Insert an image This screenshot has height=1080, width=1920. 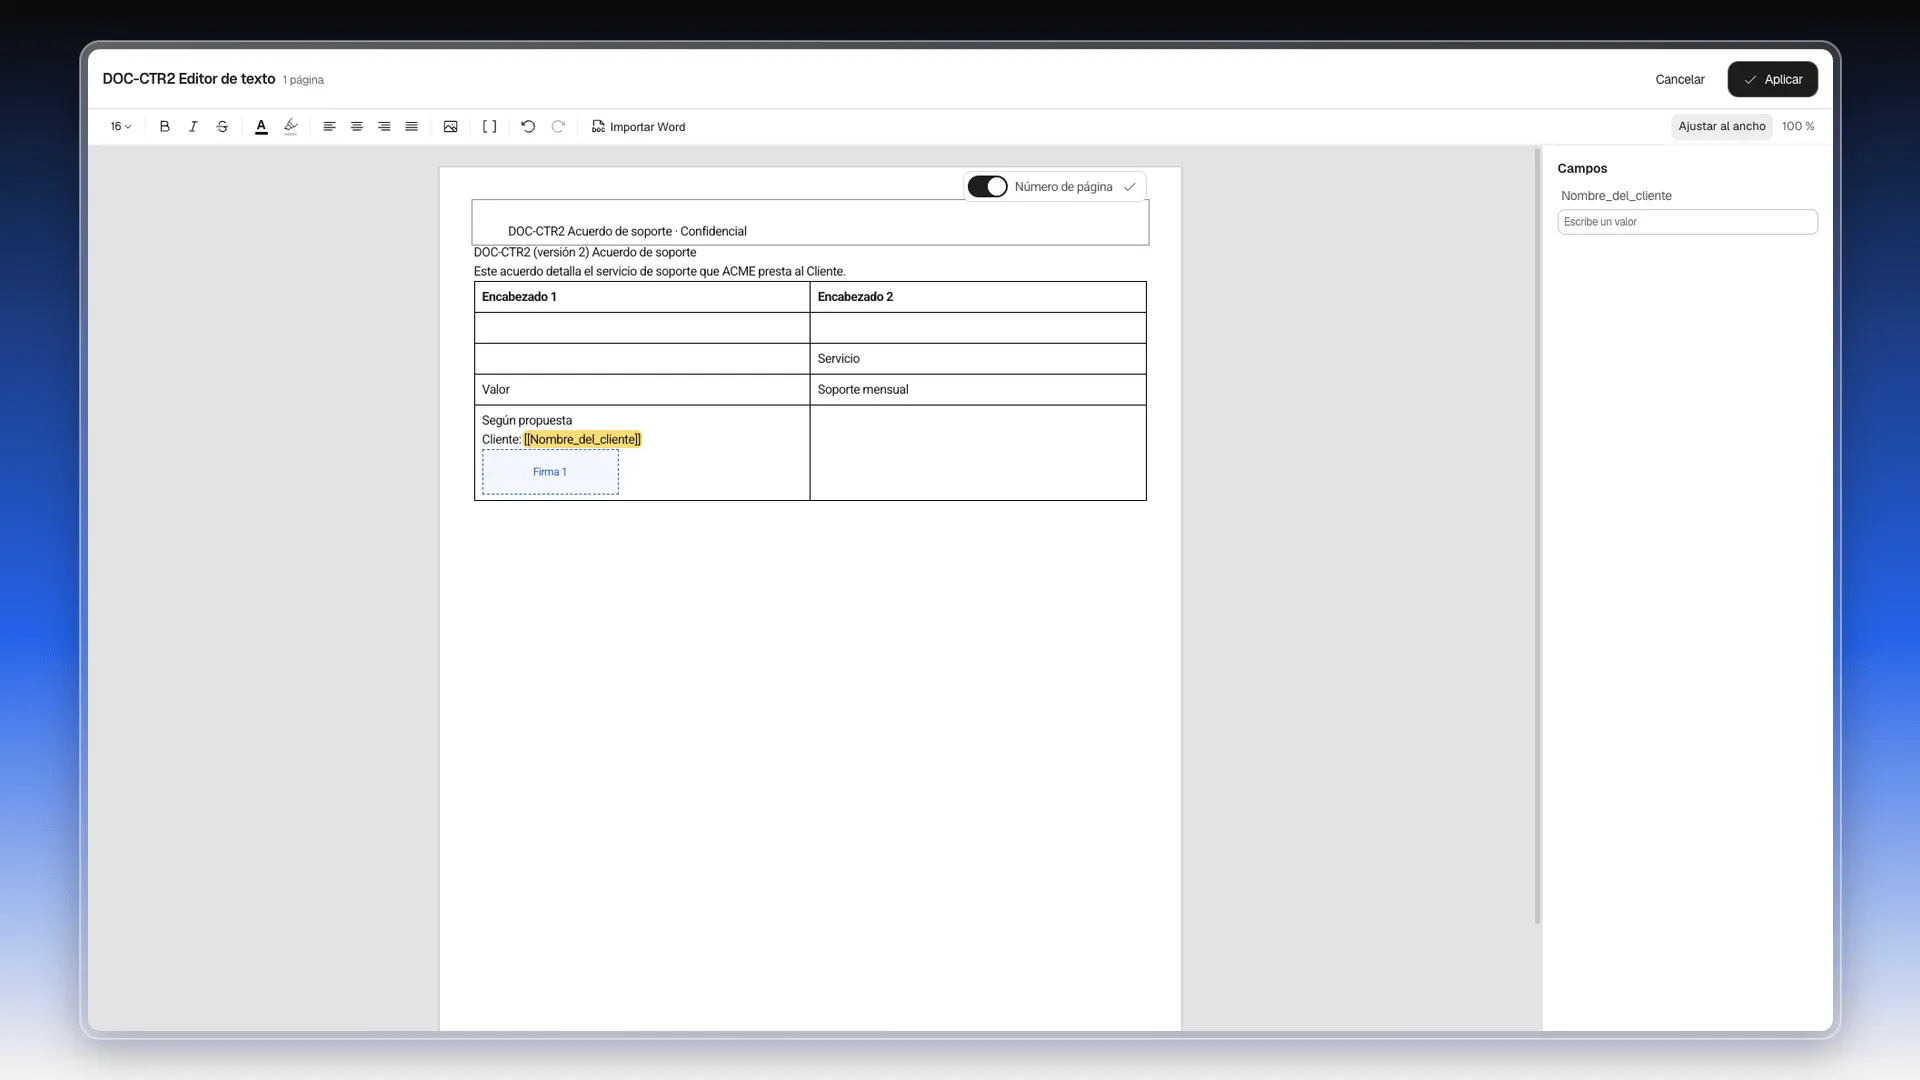point(451,127)
